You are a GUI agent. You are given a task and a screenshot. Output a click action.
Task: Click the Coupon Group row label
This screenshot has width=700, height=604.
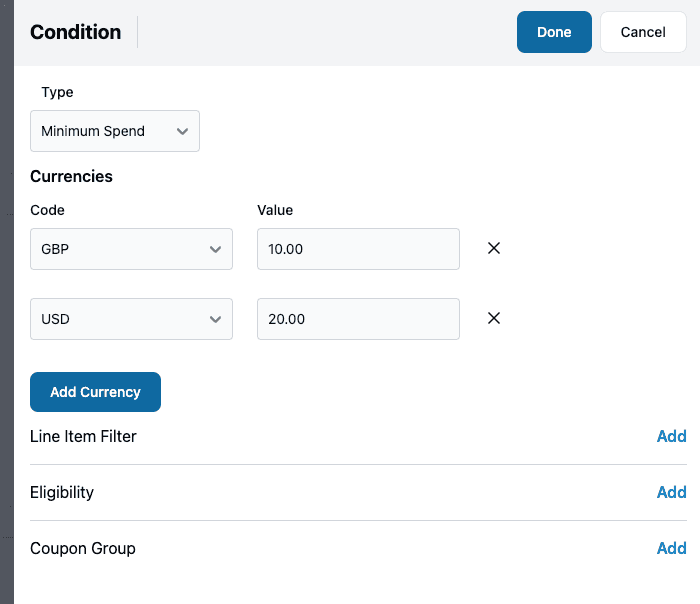tap(82, 548)
